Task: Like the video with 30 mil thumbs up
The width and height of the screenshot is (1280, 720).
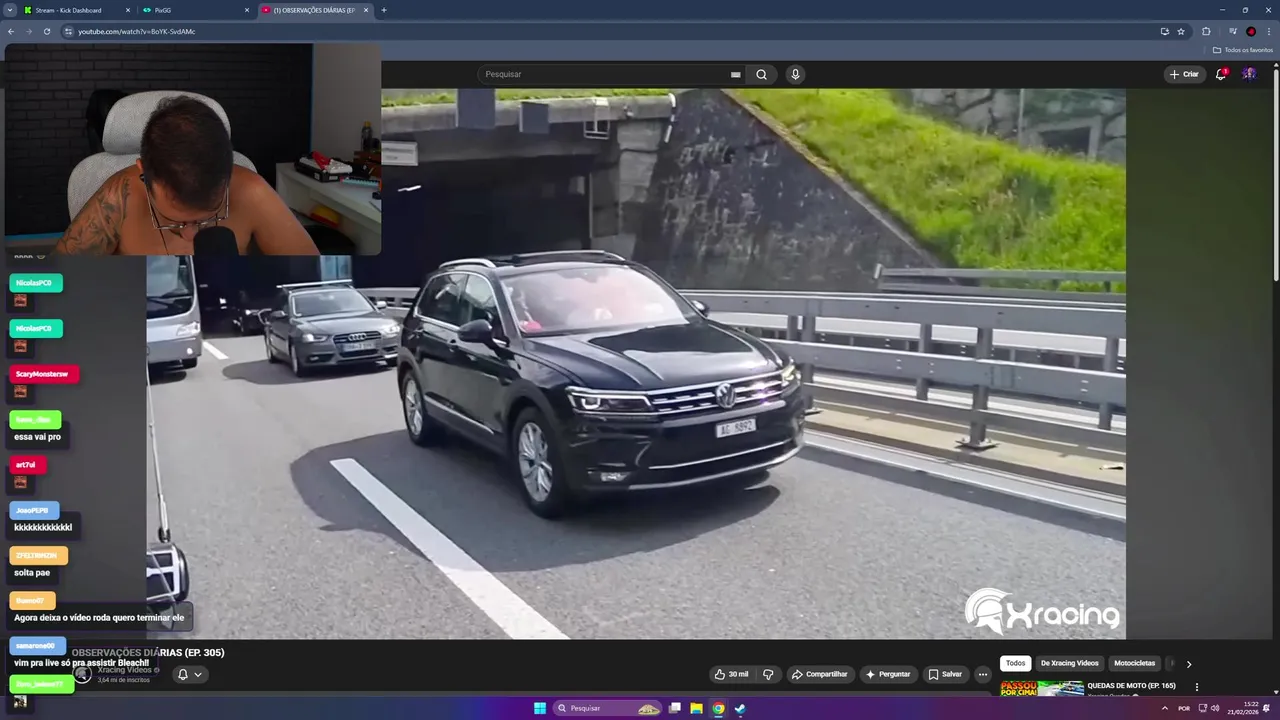Action: 731,674
